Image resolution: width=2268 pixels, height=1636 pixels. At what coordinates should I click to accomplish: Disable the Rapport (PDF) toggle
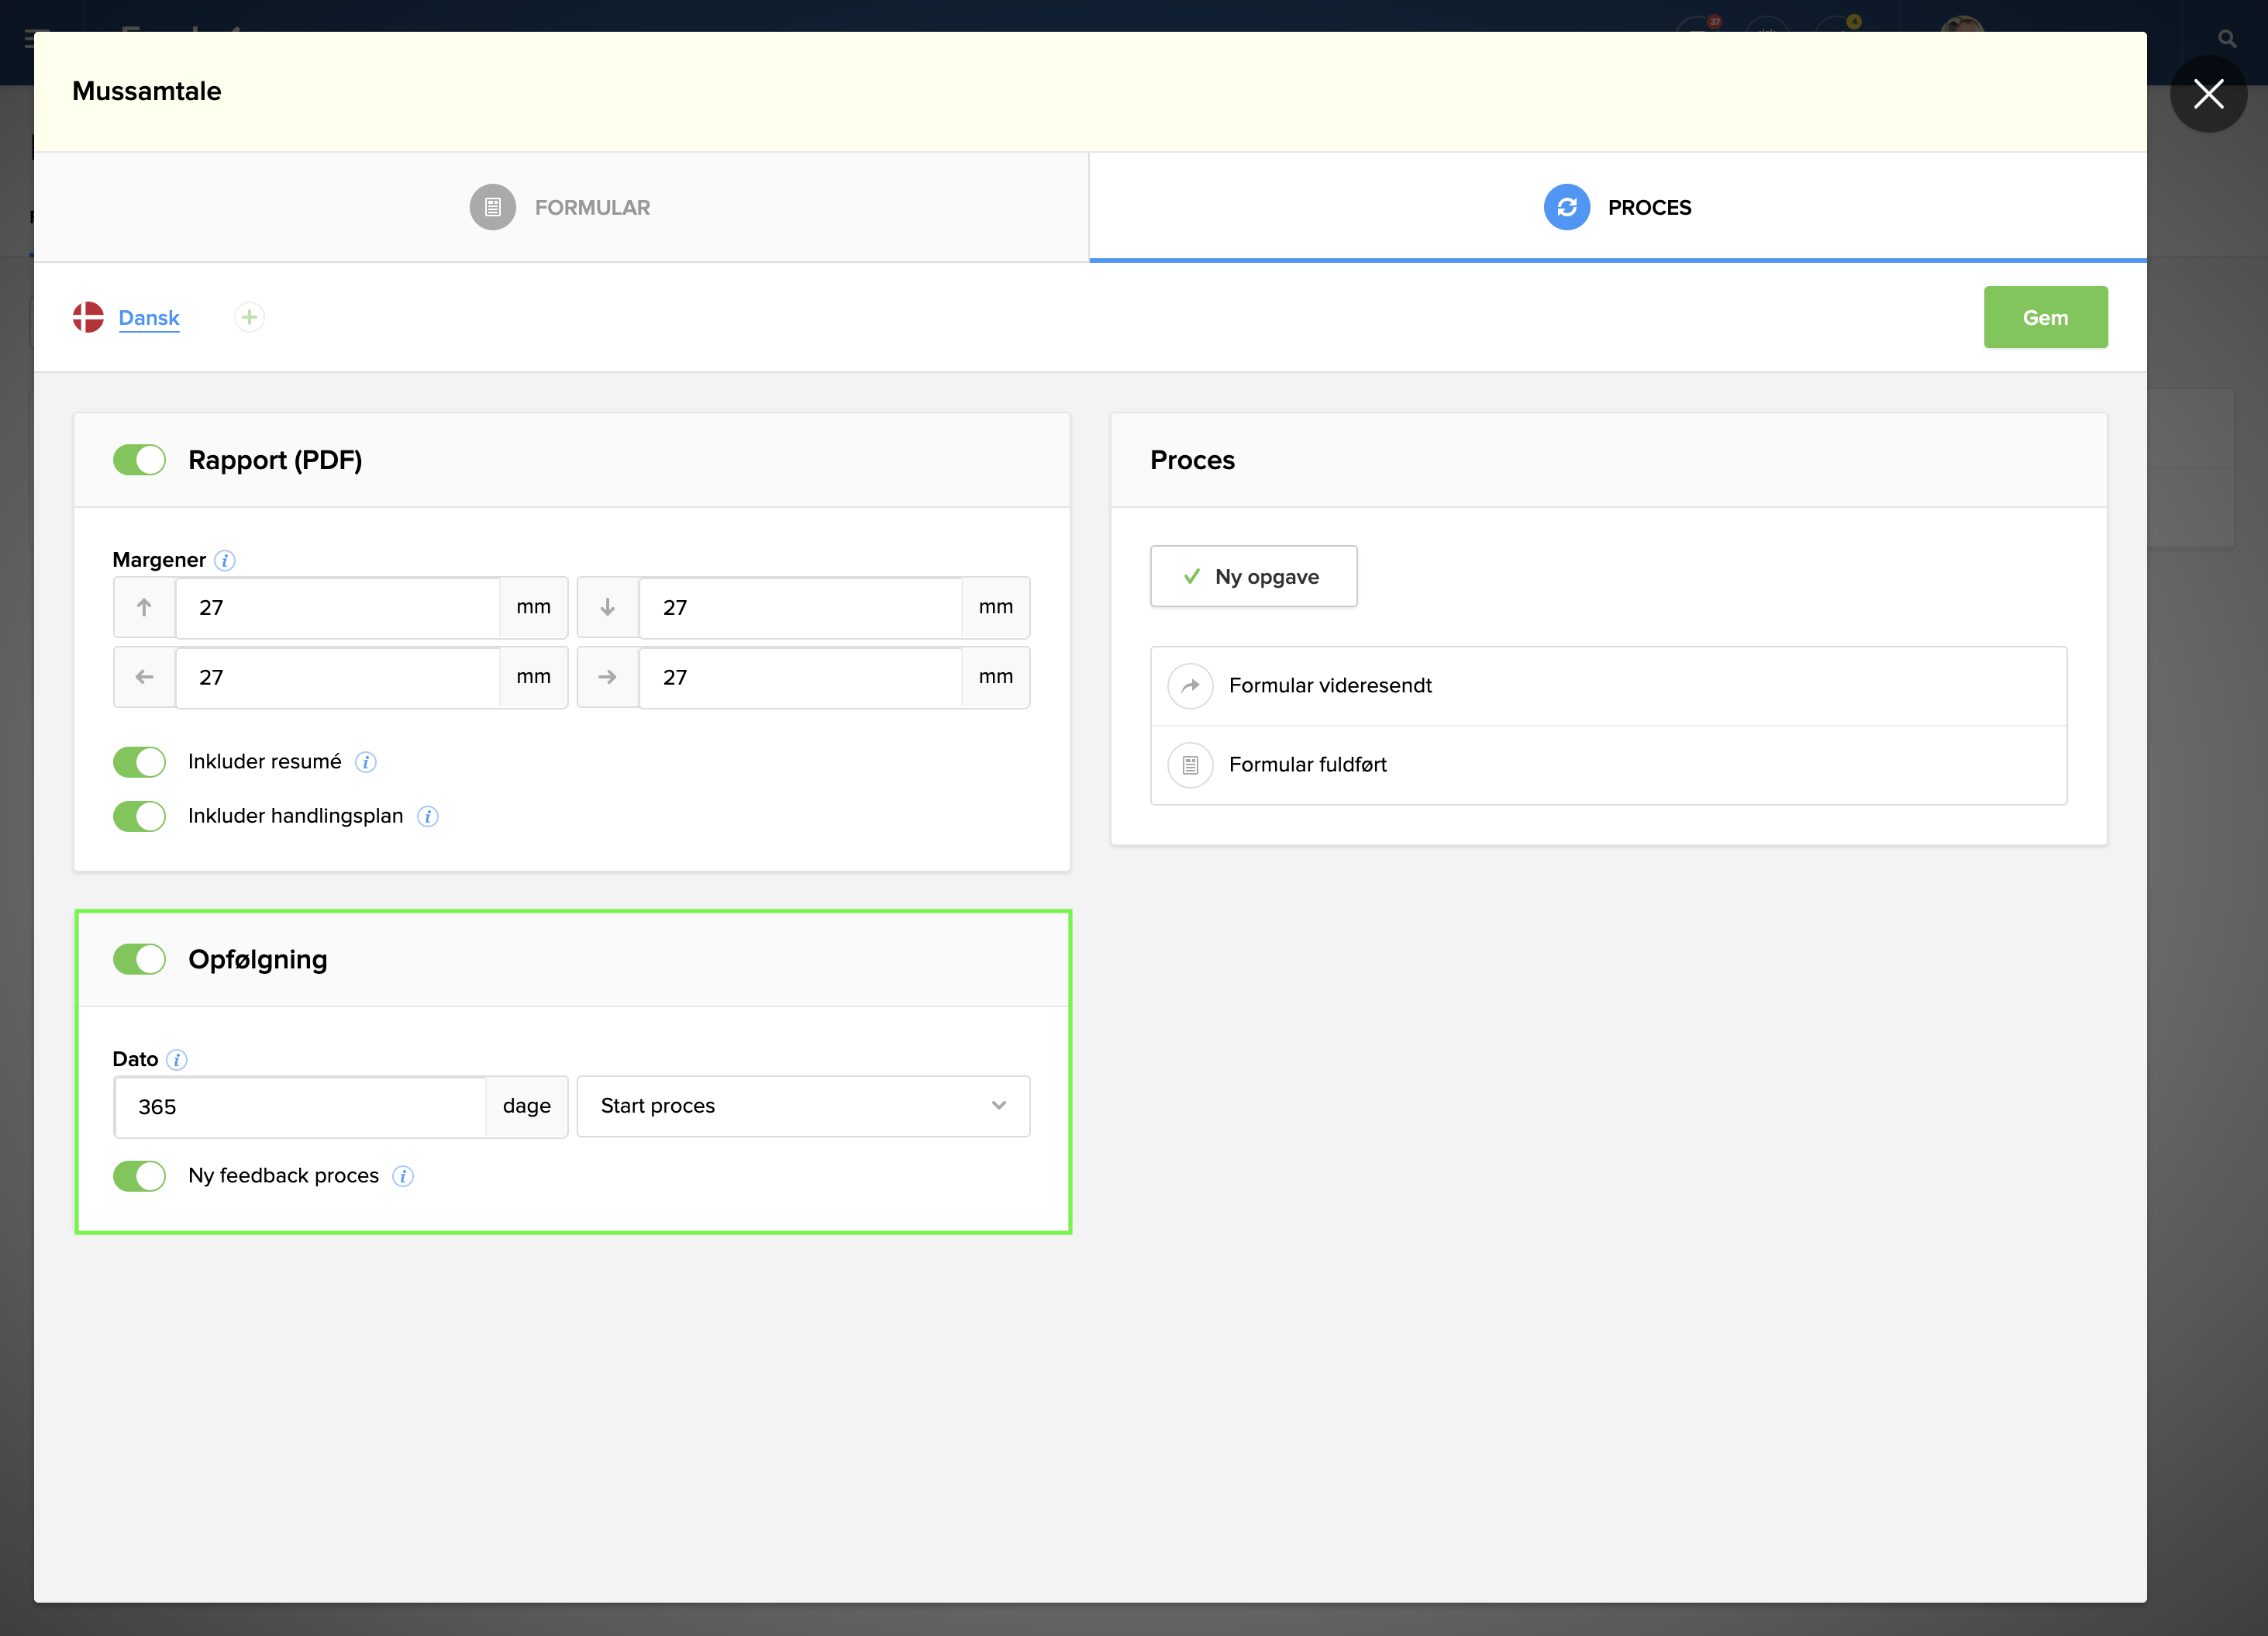tap(139, 460)
